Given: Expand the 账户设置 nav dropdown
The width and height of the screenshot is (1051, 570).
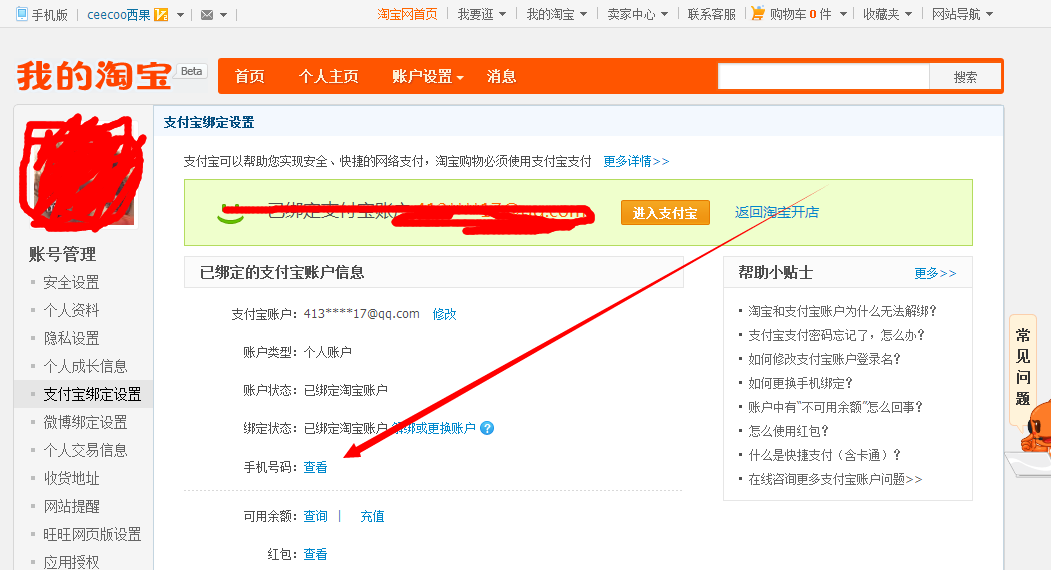Looking at the screenshot, I should [428, 76].
